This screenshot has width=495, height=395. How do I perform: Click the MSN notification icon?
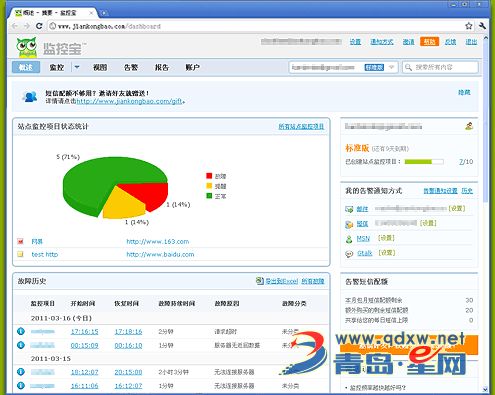pos(349,239)
